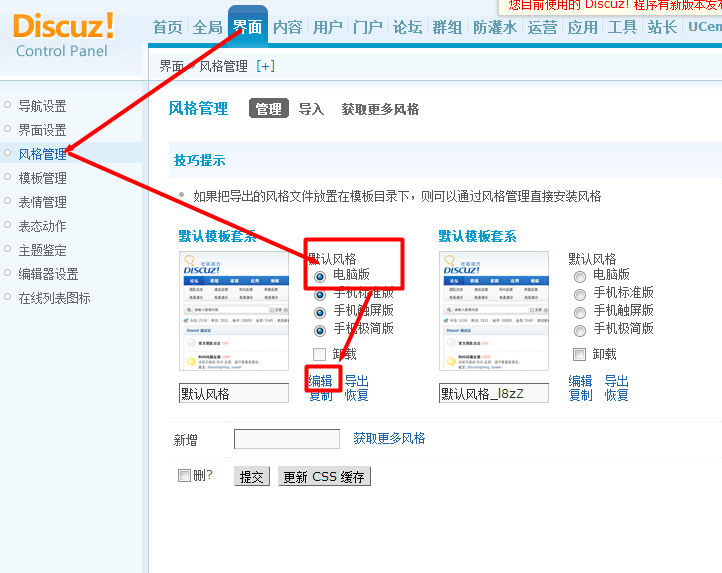Open the 工具 top menu

coord(623,27)
